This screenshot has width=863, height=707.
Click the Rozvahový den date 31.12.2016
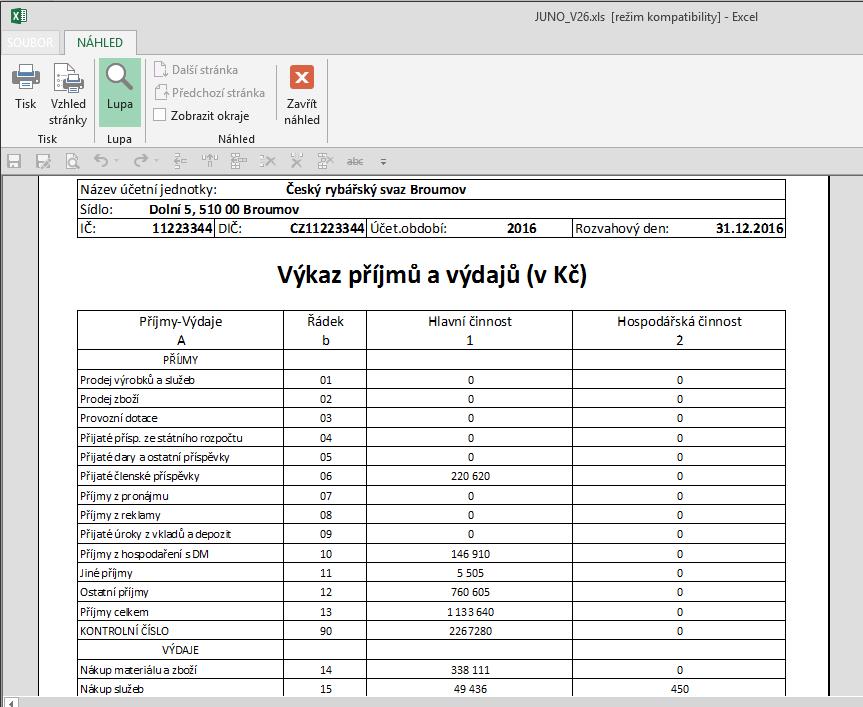tap(750, 228)
